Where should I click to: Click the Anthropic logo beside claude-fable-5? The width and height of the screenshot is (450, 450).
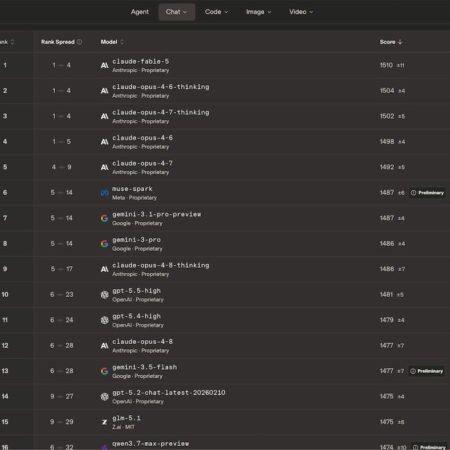pyautogui.click(x=105, y=65)
